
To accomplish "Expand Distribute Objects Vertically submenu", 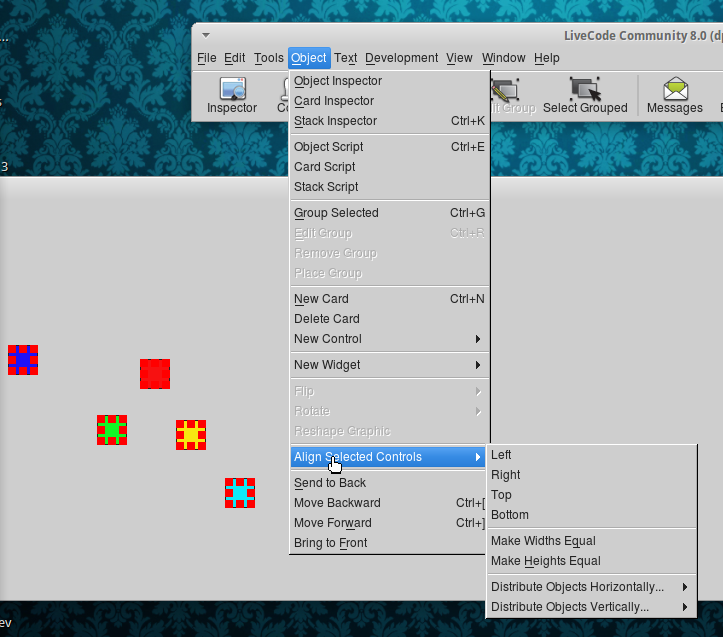I will 592,607.
